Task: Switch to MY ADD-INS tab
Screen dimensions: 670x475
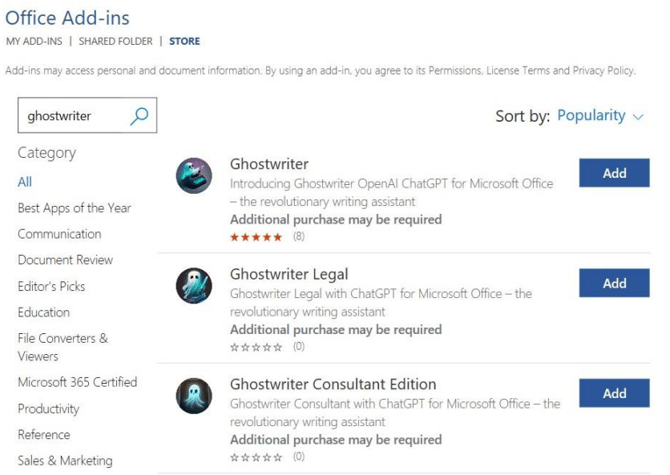Action: 34,41
